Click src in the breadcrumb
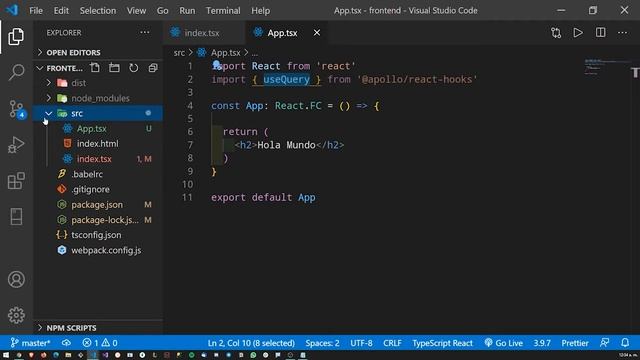Screen dimensions: 640x360 [x=179, y=53]
